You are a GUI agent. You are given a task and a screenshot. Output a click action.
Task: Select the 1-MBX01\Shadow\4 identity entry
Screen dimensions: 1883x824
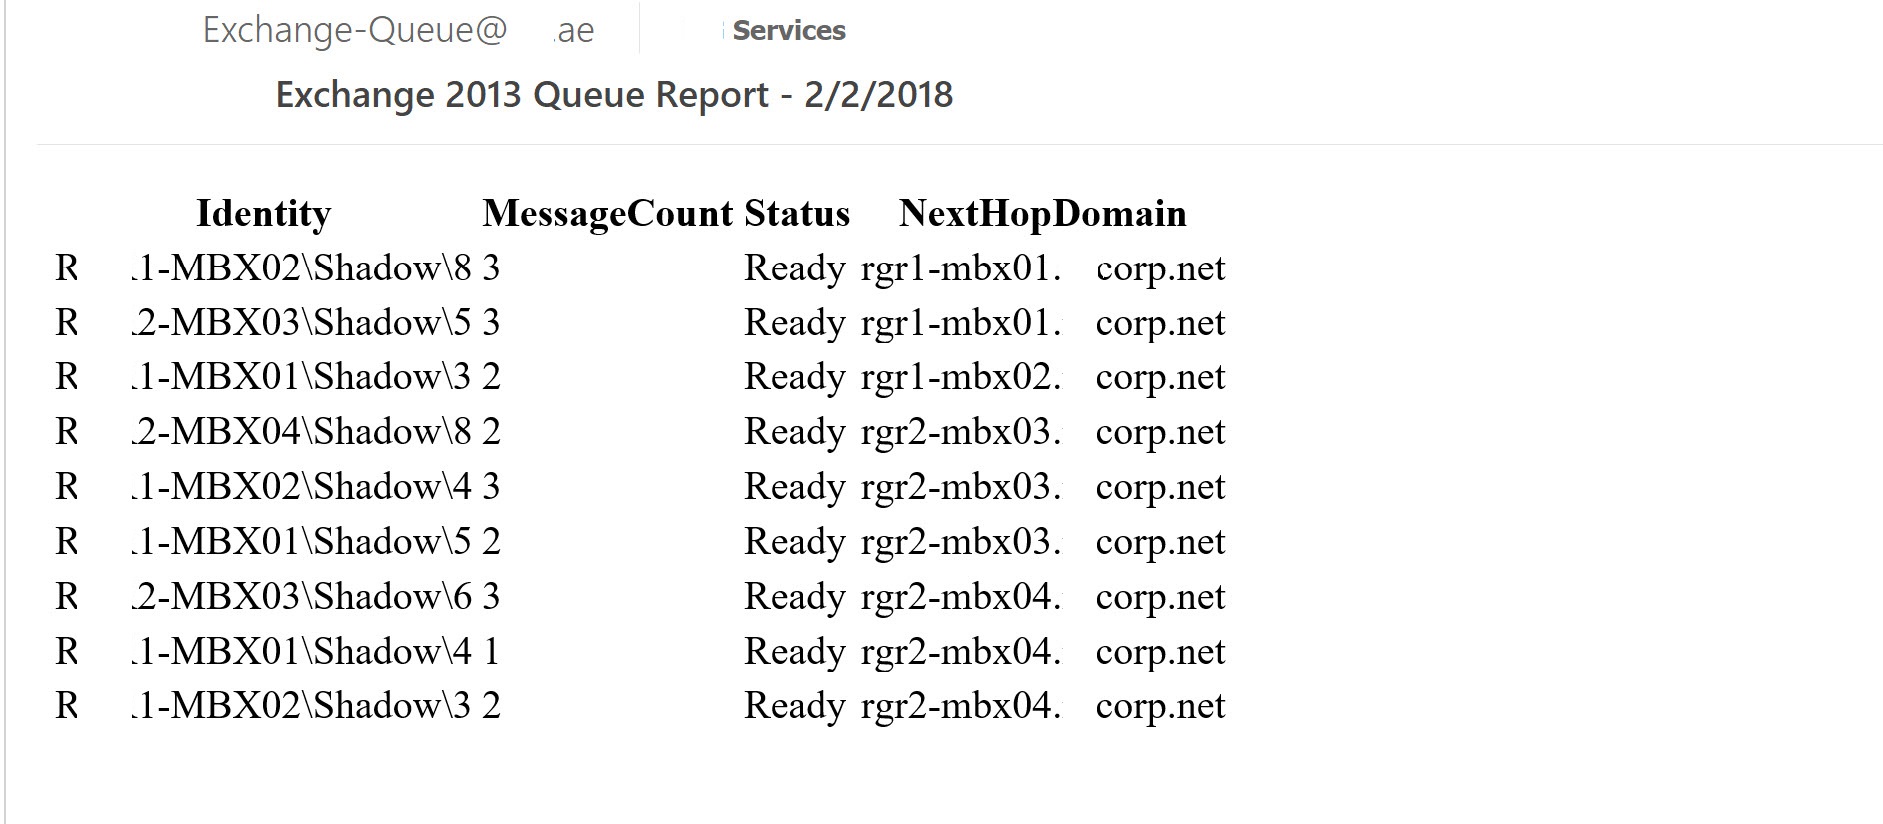coord(301,651)
